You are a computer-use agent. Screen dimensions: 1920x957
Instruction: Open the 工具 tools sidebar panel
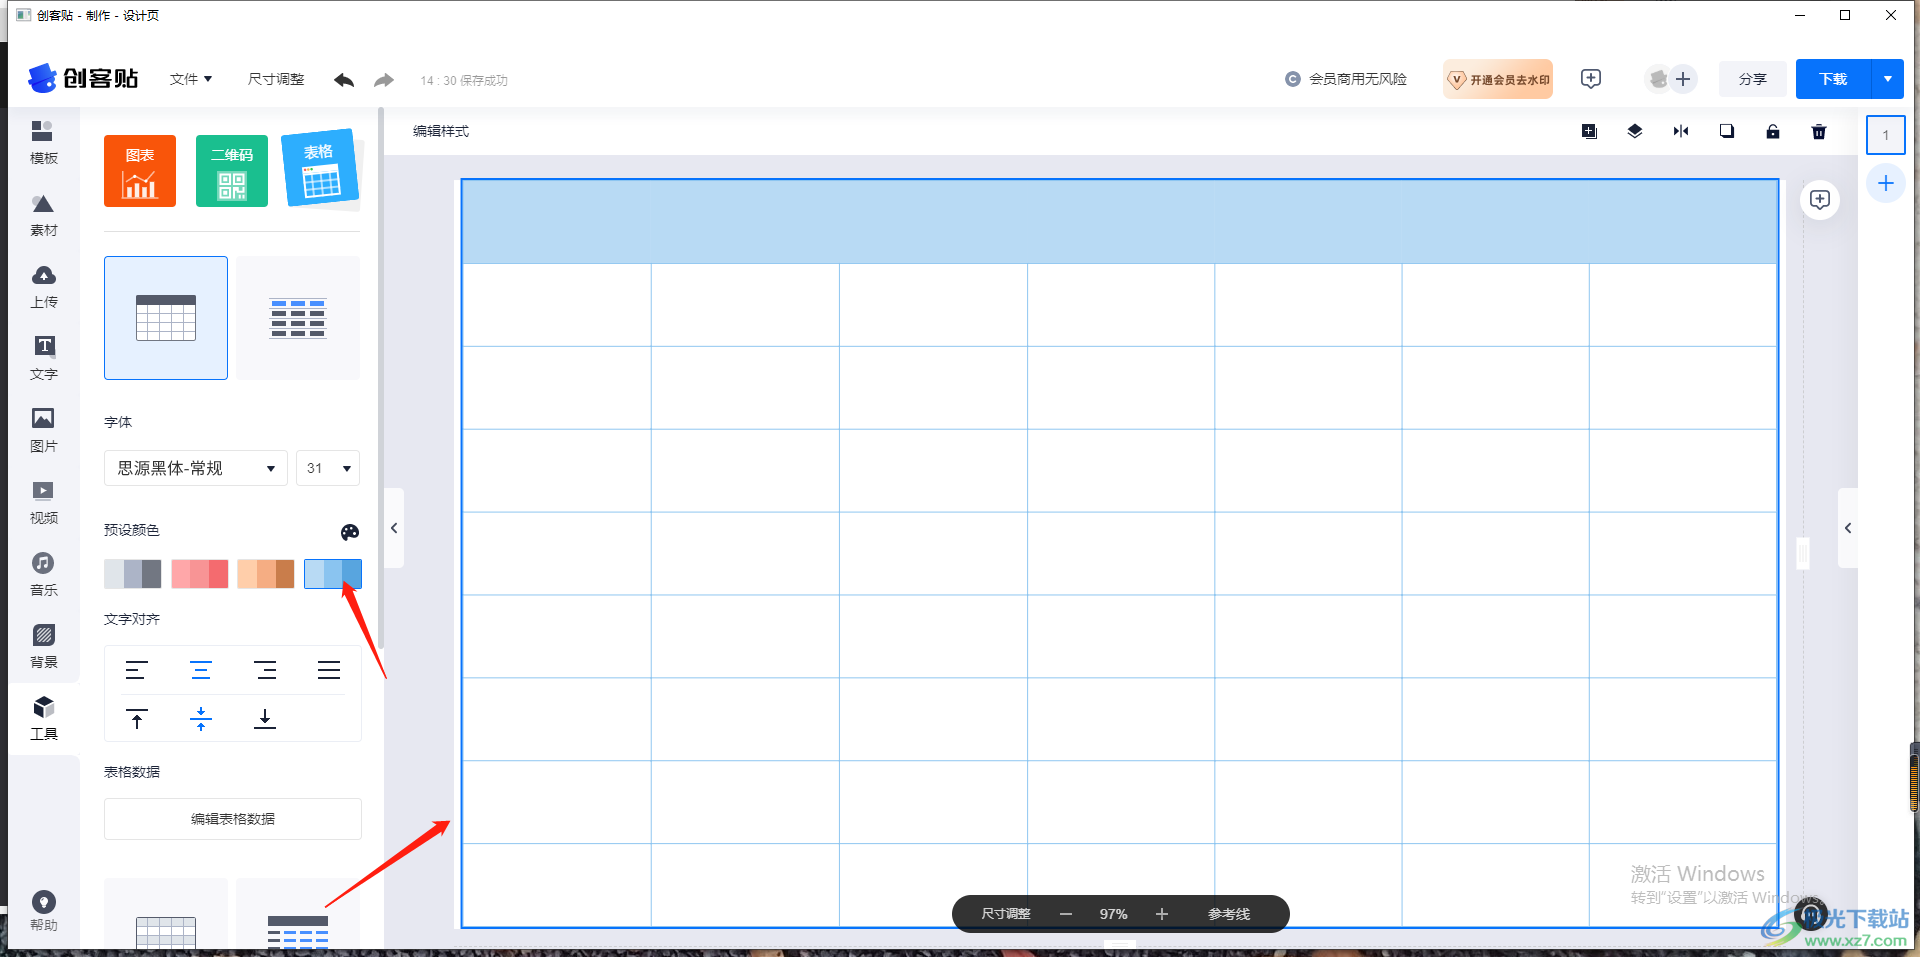point(43,719)
